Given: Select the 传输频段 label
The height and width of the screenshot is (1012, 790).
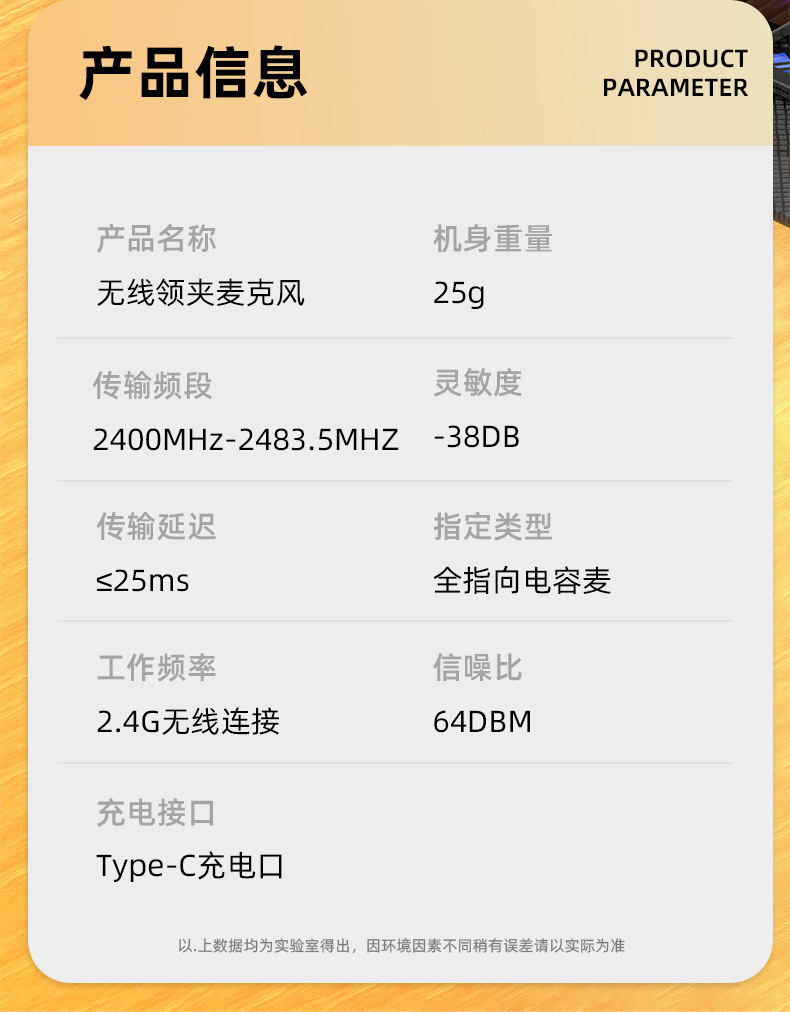Looking at the screenshot, I should (153, 385).
